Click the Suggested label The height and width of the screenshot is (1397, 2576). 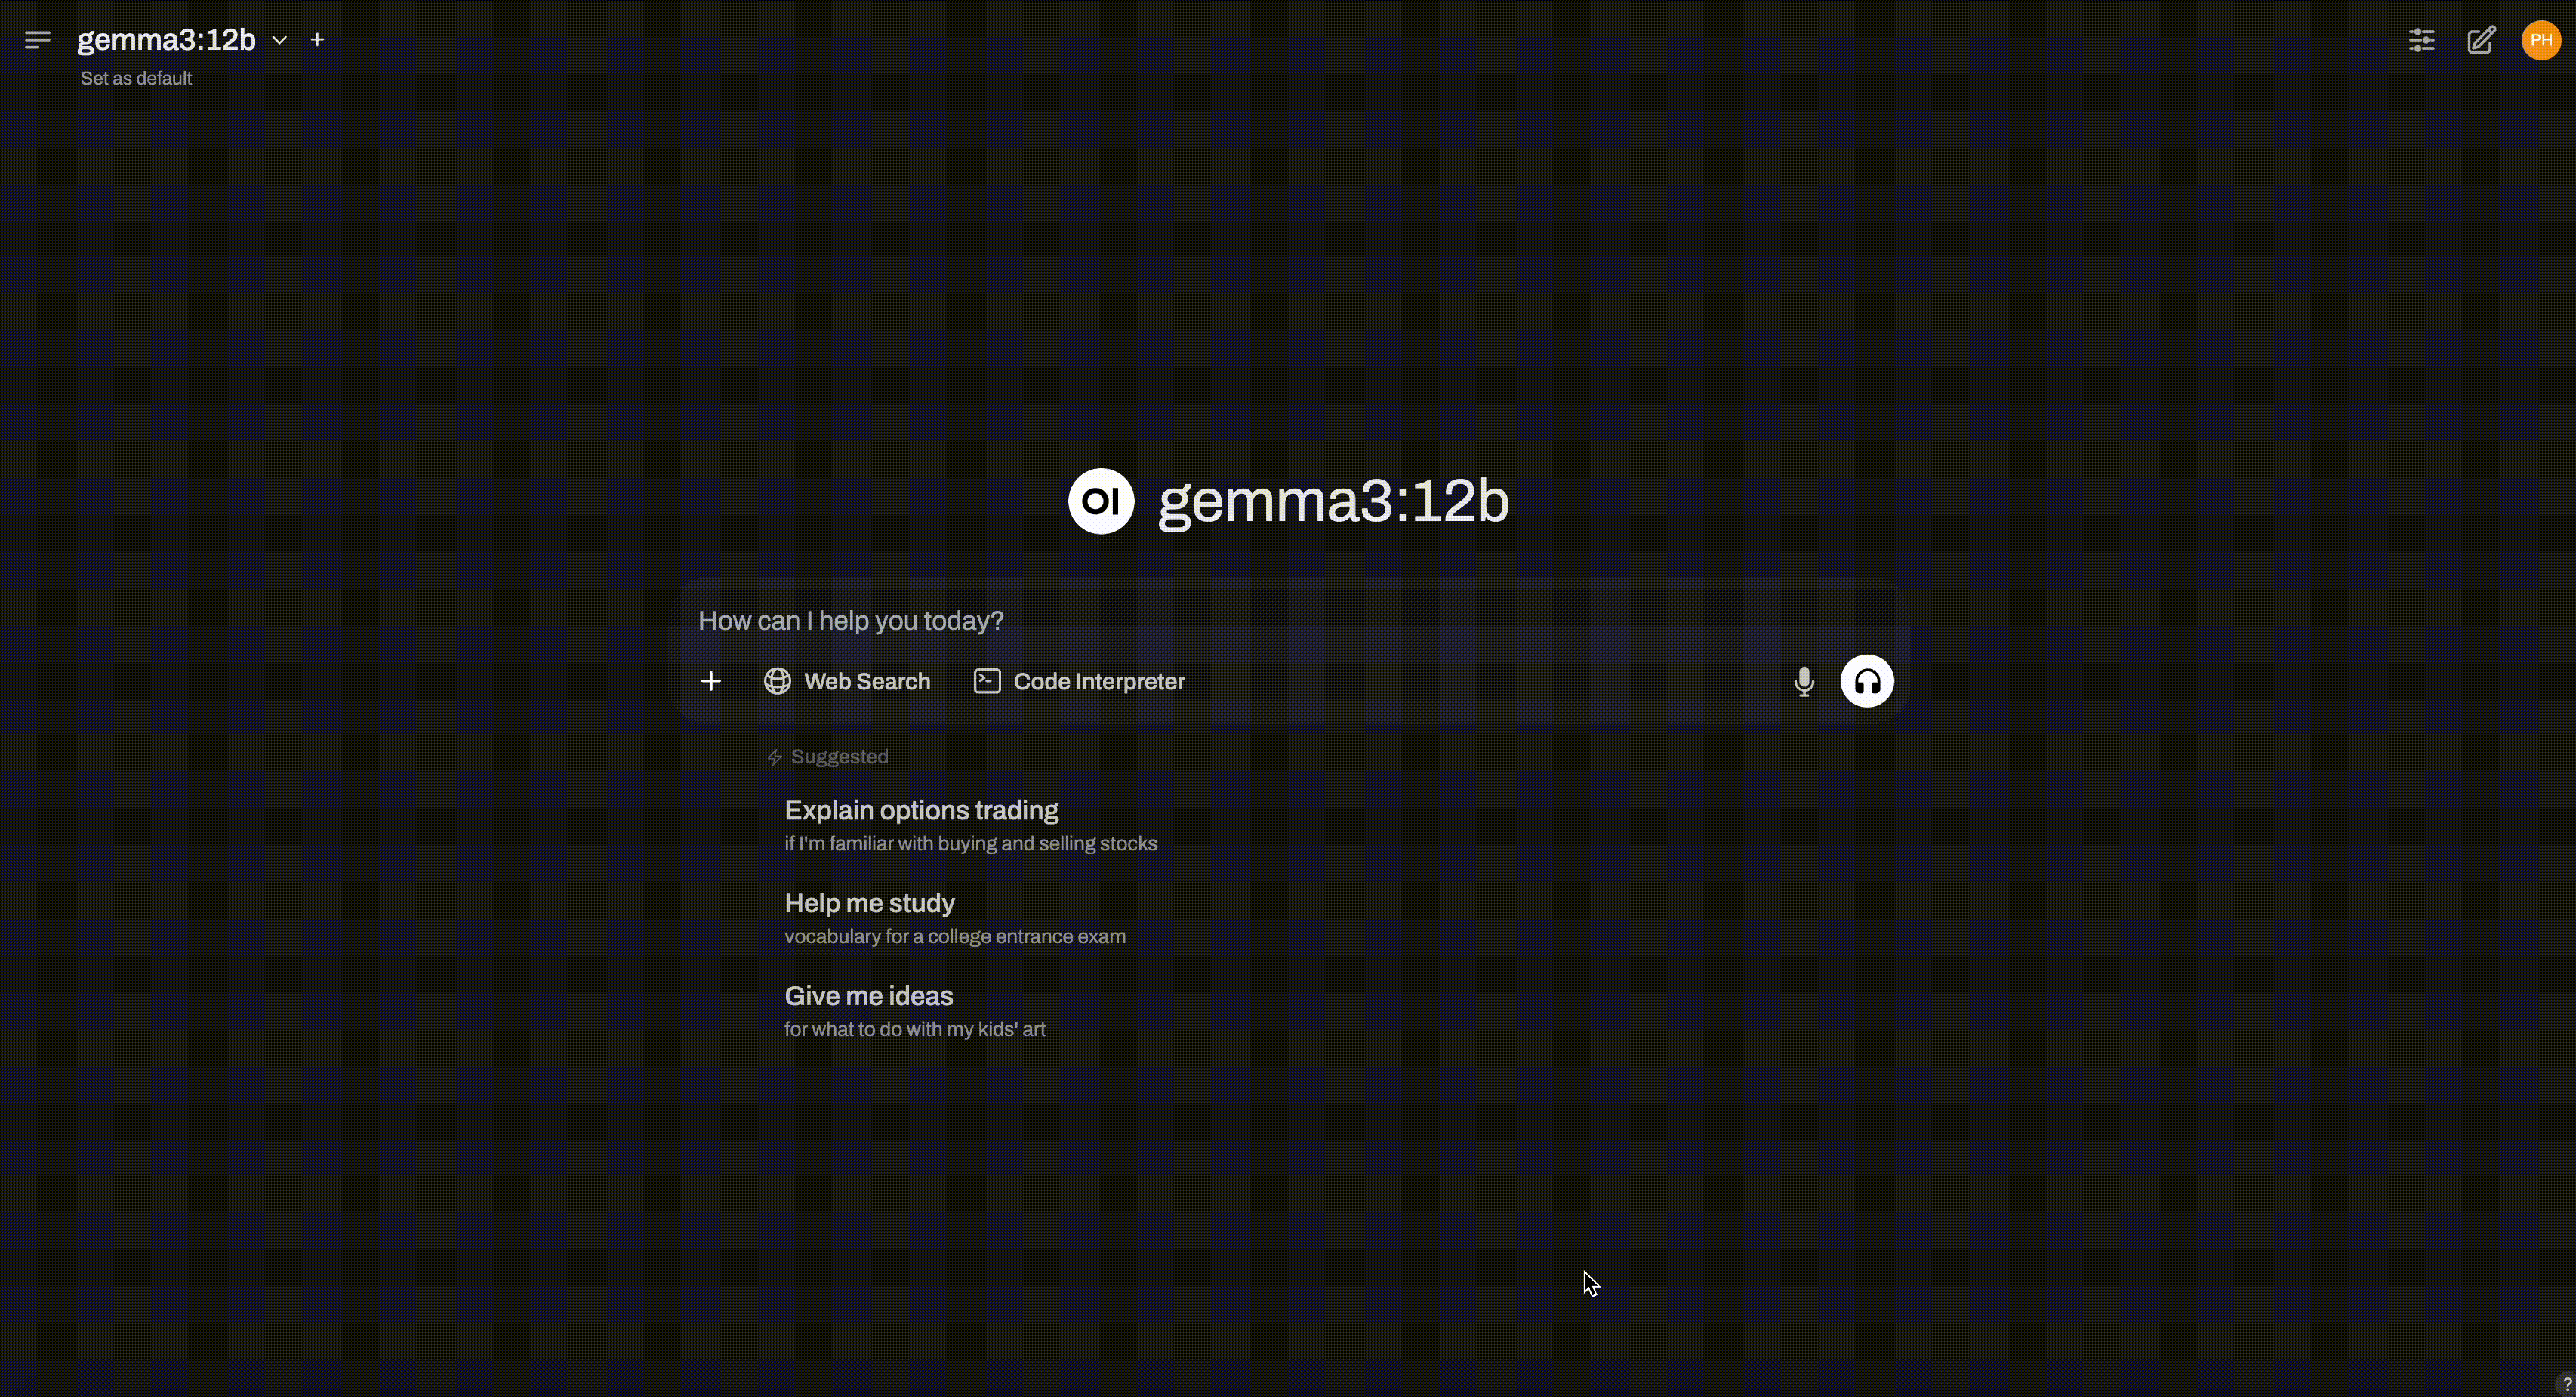[x=838, y=757]
